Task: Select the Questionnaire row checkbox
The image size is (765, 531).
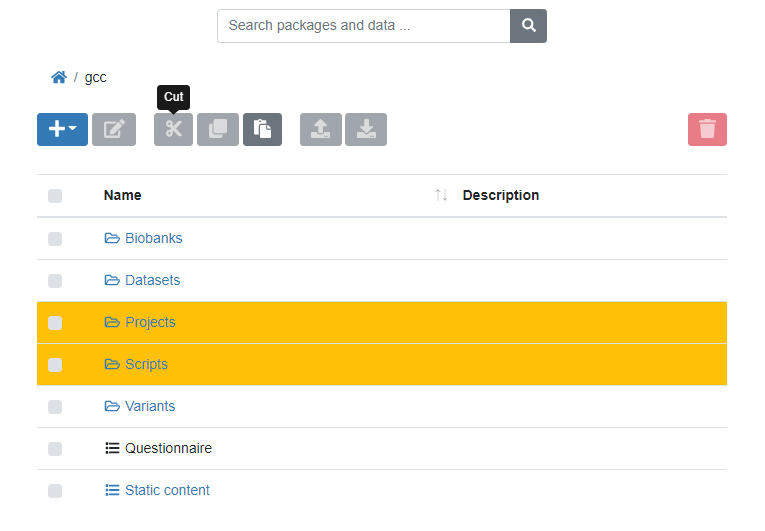Action: point(55,449)
